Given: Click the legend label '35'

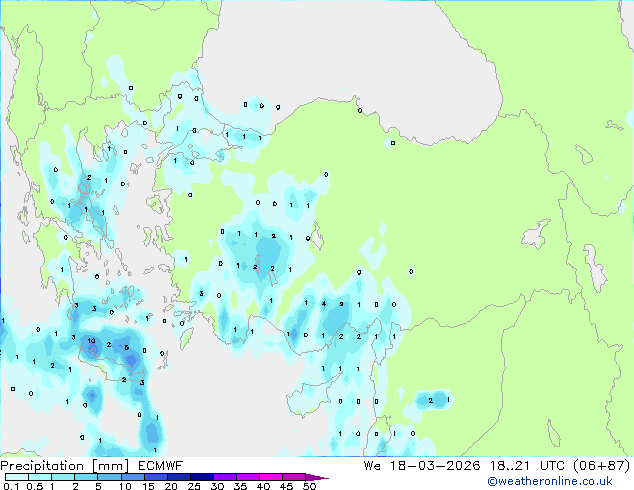Looking at the screenshot, I should (240, 486).
